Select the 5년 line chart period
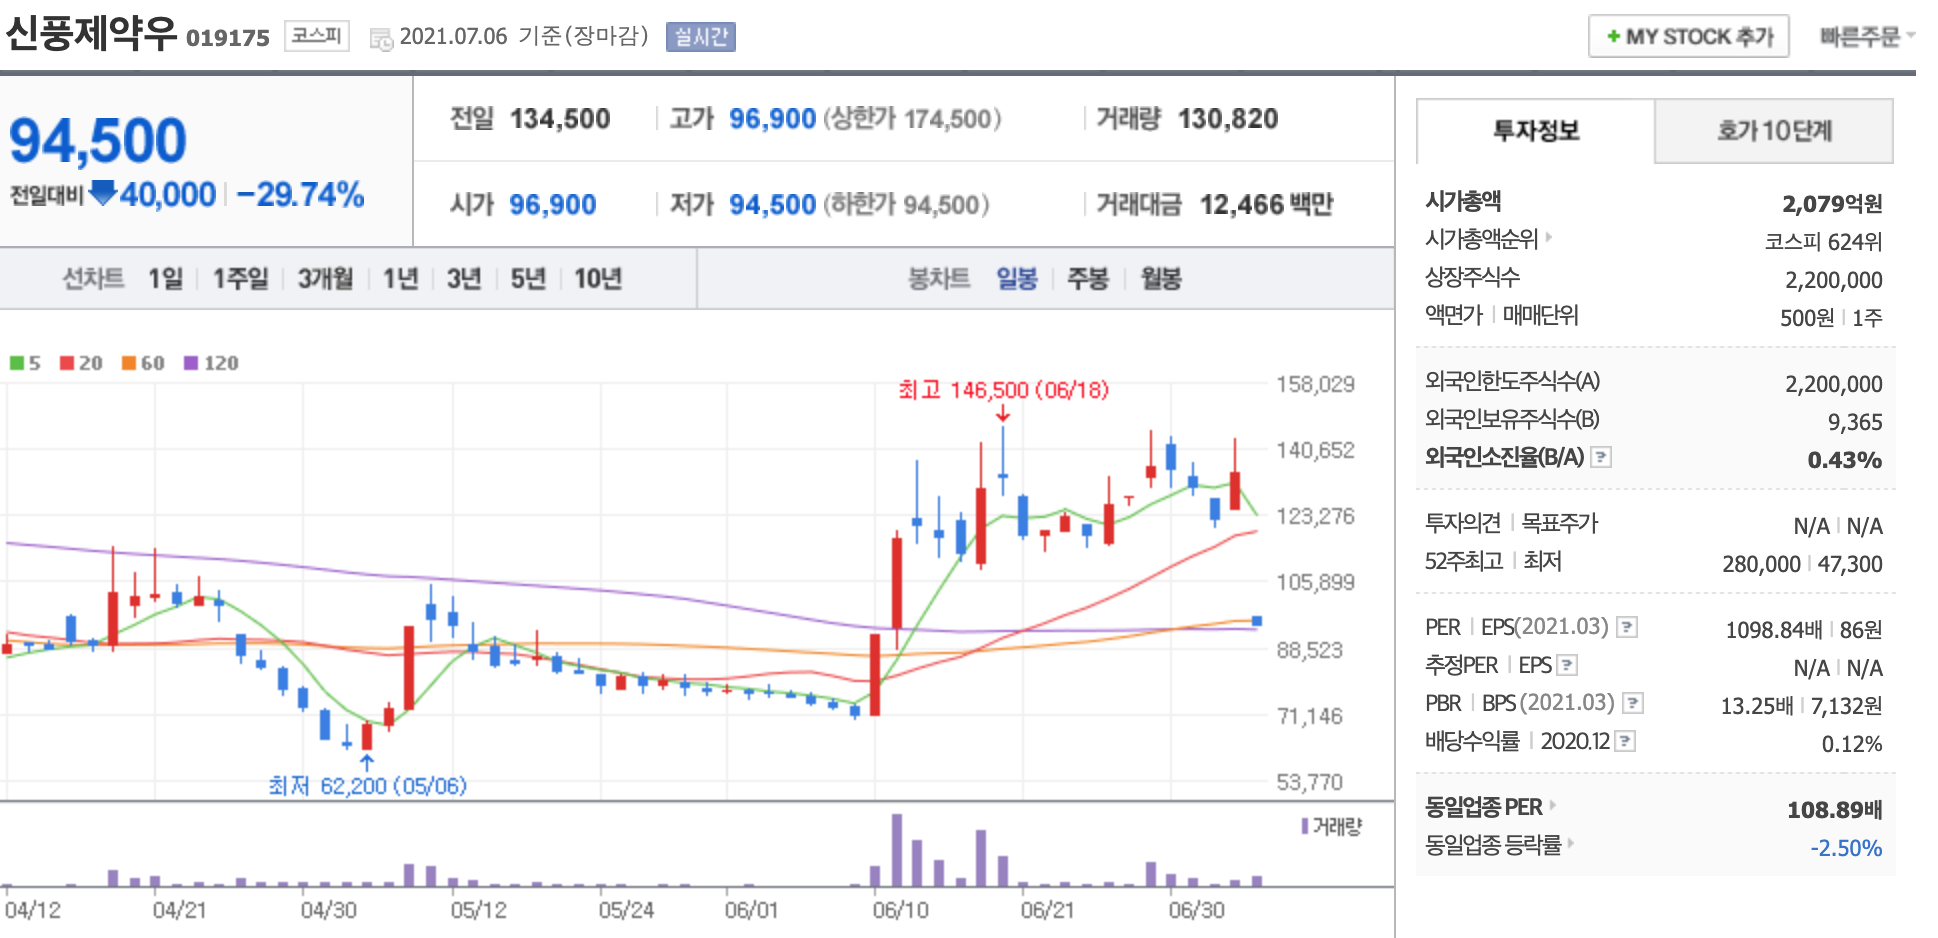Screen dimensions: 1938x938 tap(528, 278)
